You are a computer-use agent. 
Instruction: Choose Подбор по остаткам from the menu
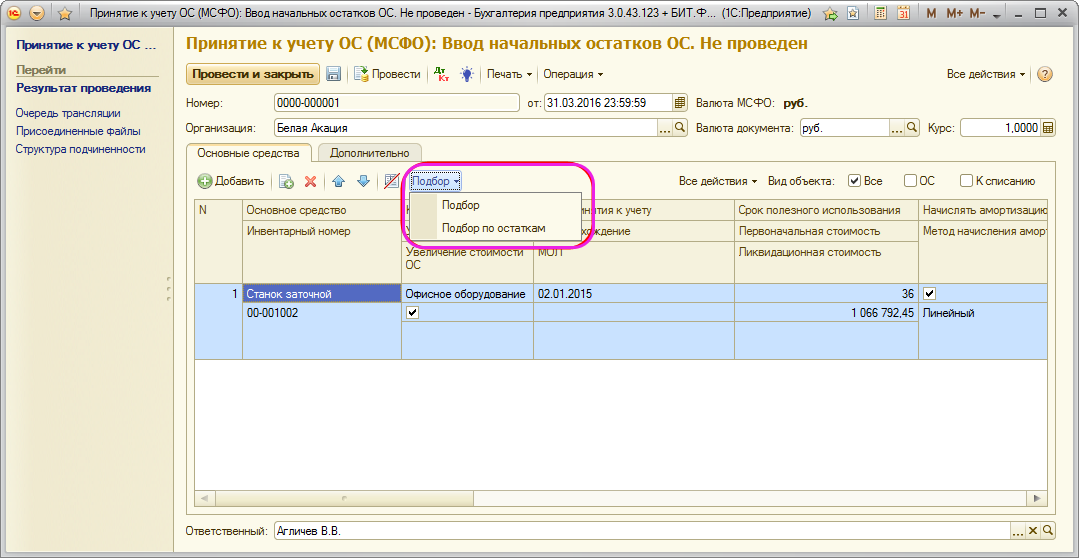pos(493,228)
